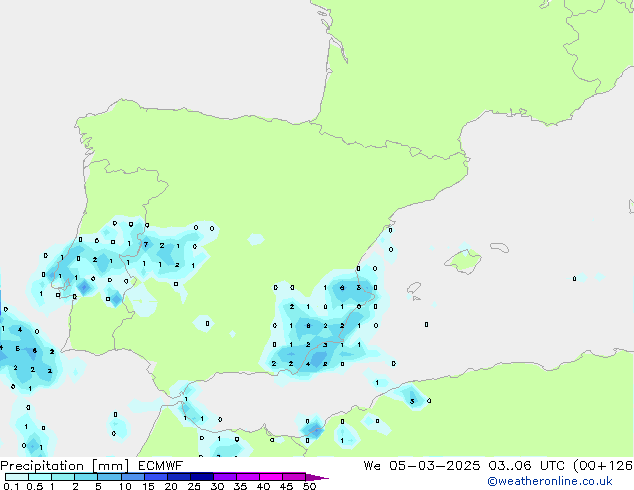Click Mallorca island on the map
Viewport: 634px width, 490px height.
[464, 261]
